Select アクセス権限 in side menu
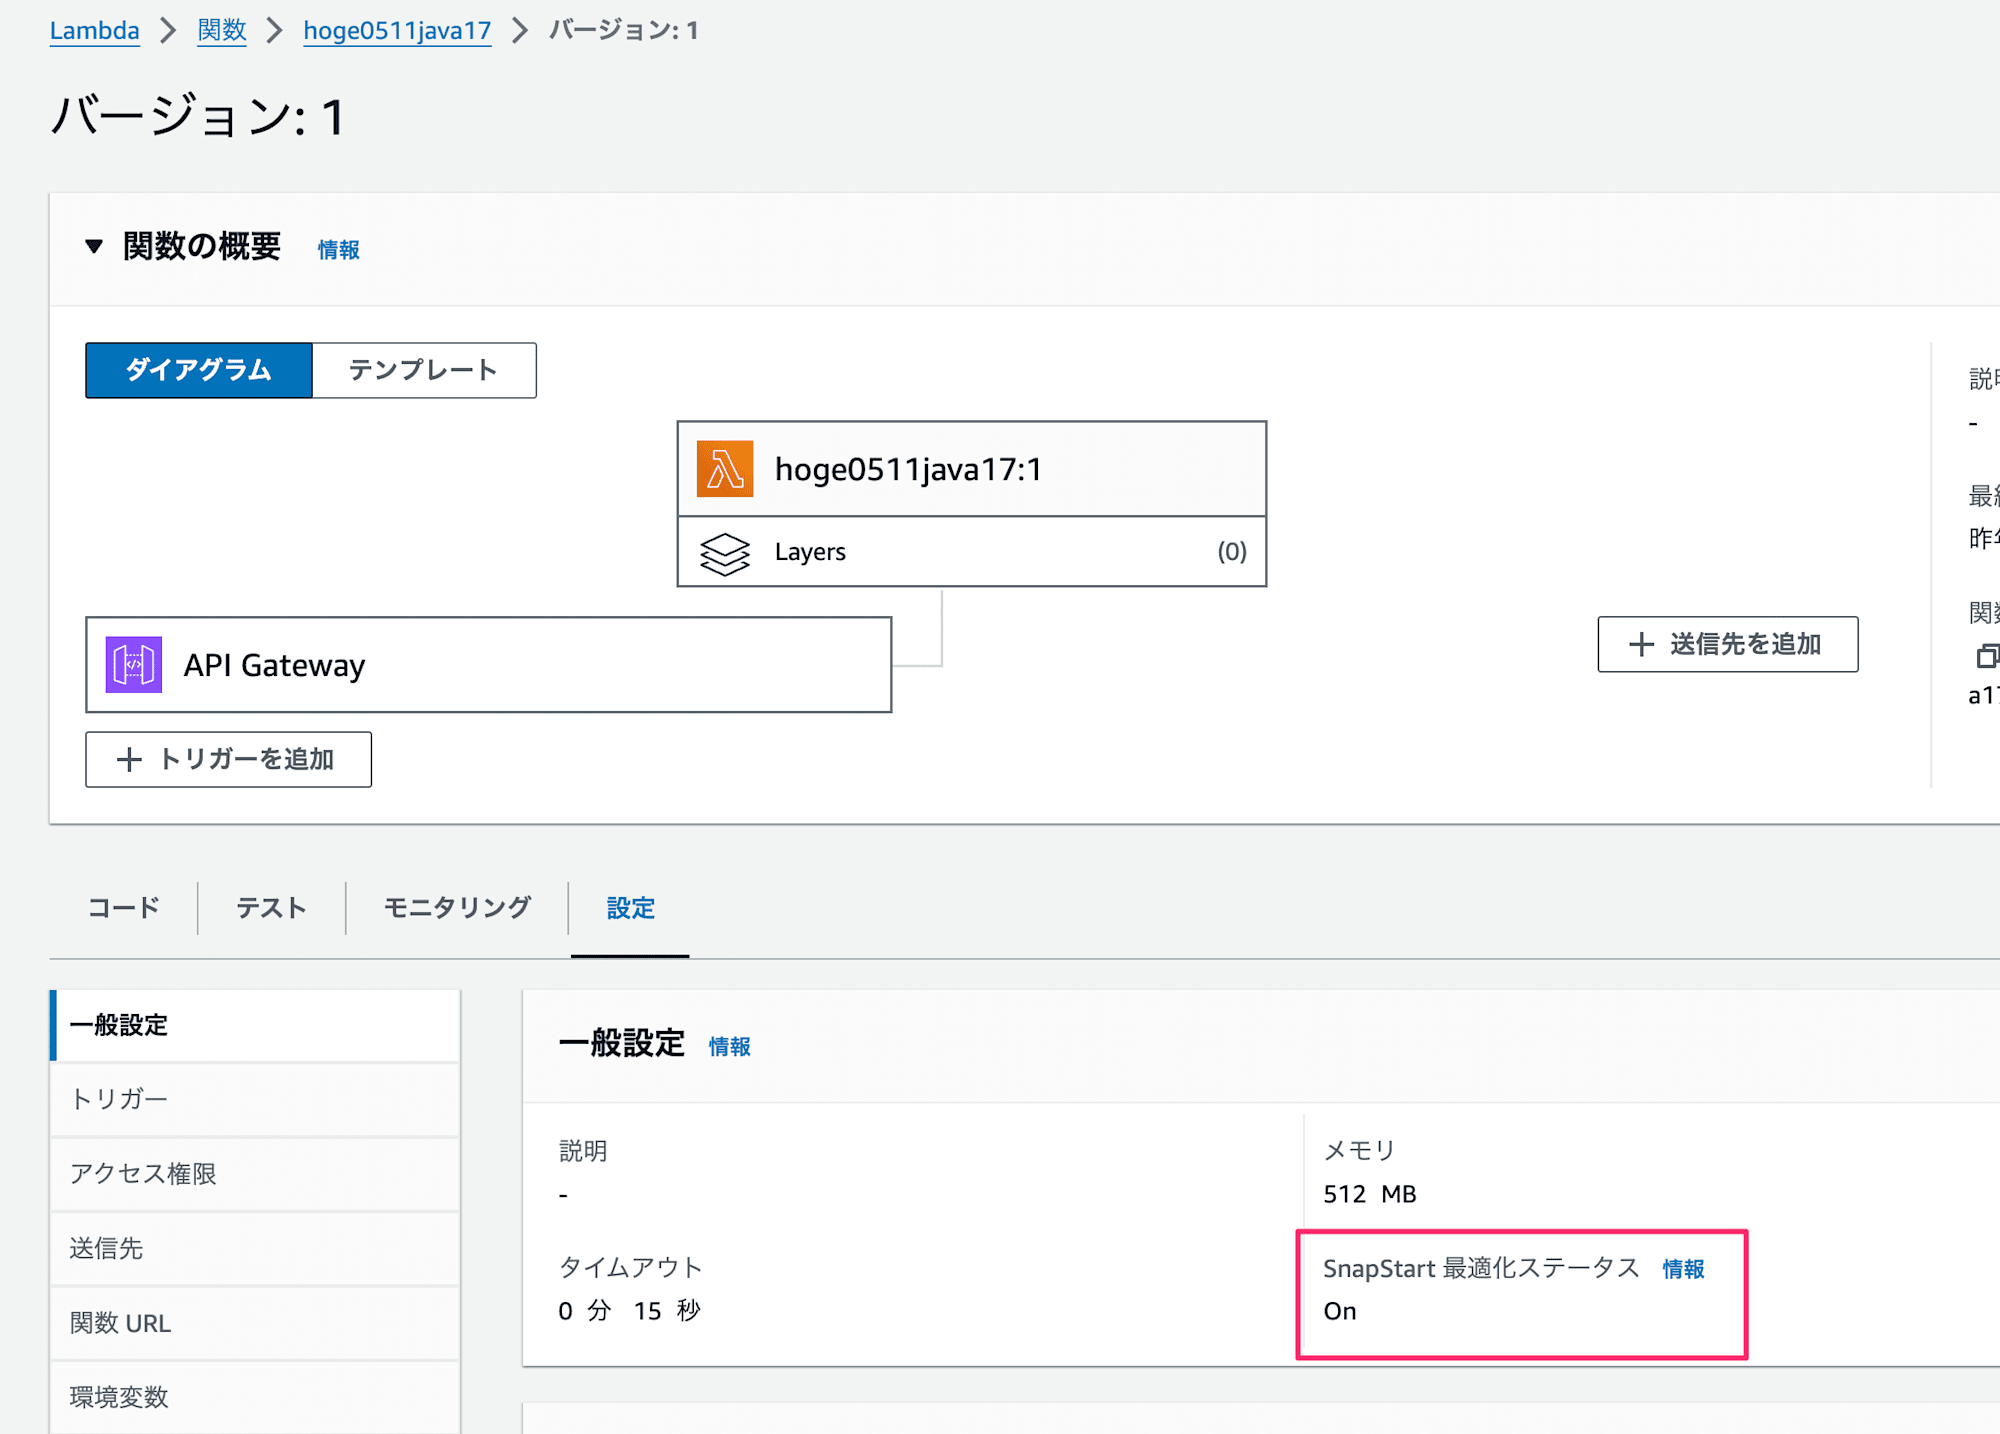The image size is (2000, 1434). [x=255, y=1174]
